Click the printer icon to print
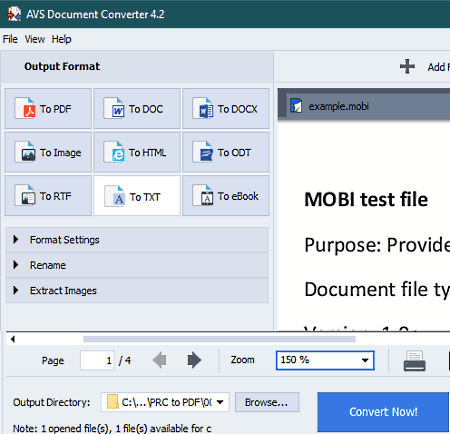The width and height of the screenshot is (450, 434). click(414, 361)
